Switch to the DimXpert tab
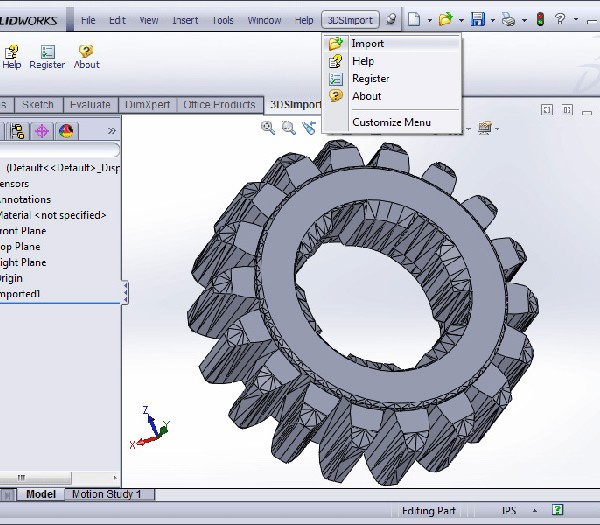Viewport: 600px width, 525px height. click(x=147, y=105)
